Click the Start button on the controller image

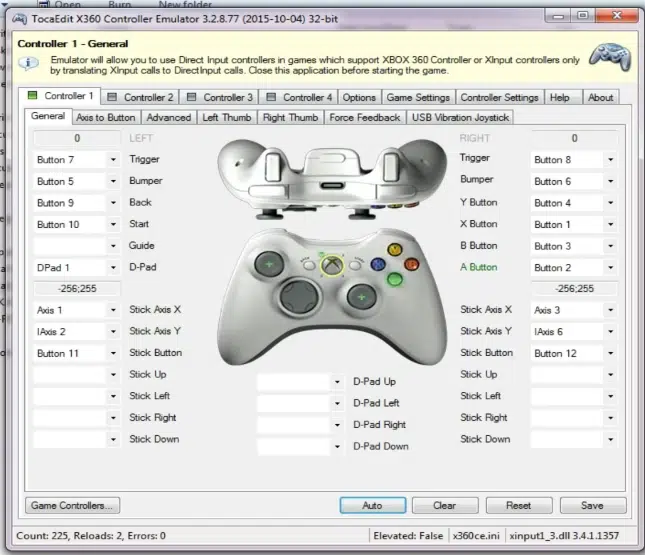tap(355, 265)
